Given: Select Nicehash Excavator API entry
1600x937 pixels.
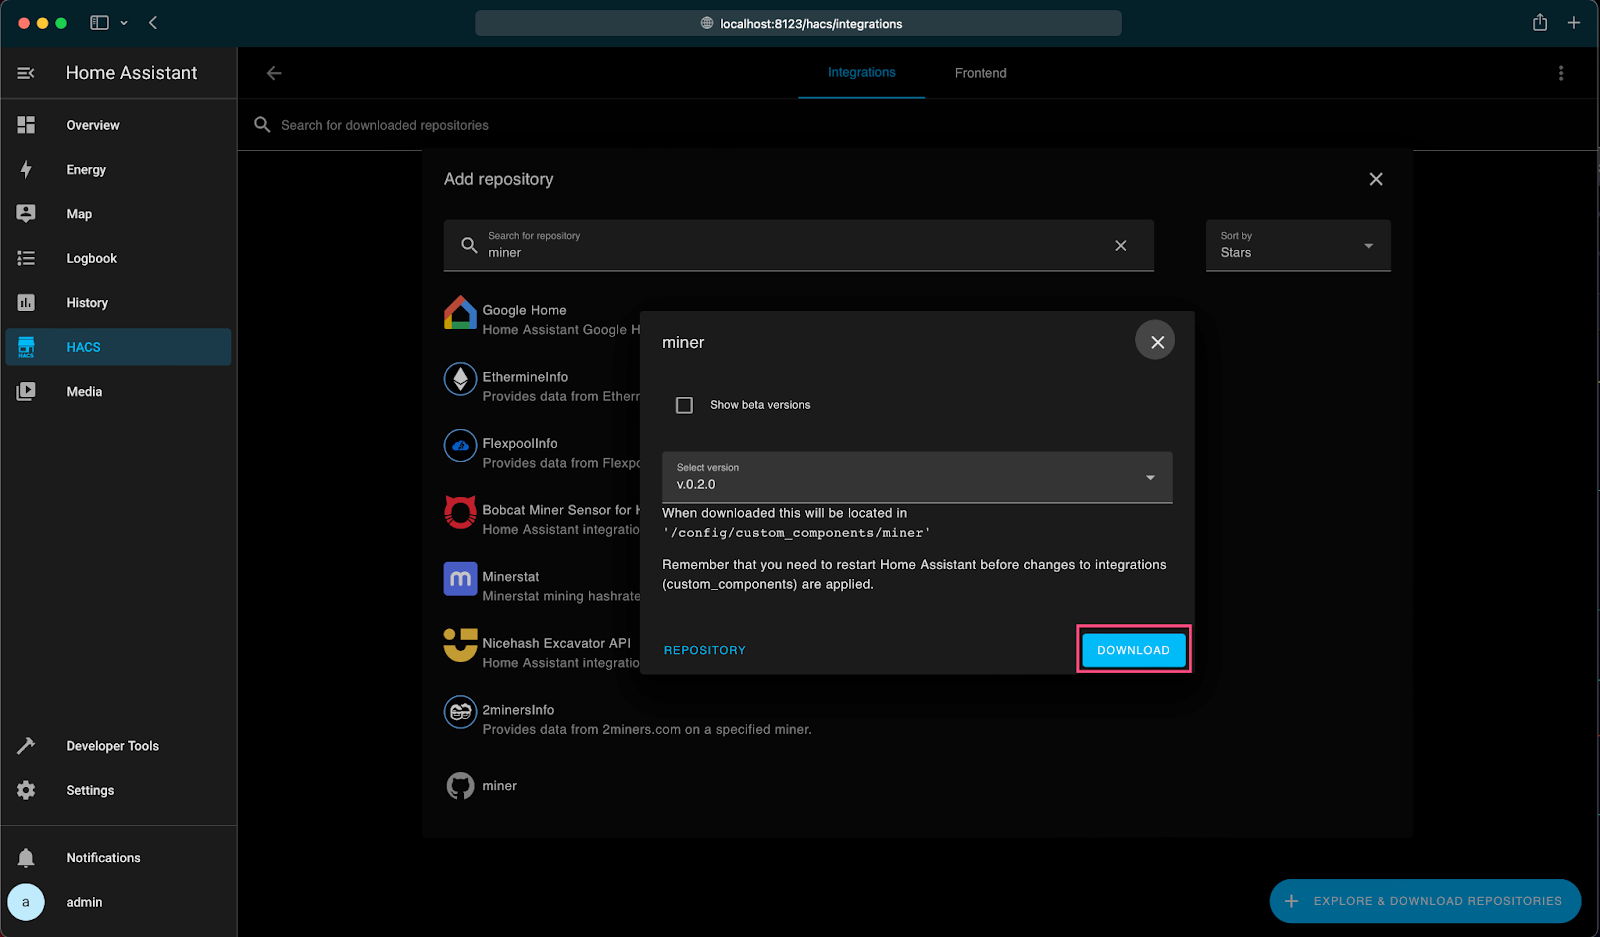Looking at the screenshot, I should 542,653.
